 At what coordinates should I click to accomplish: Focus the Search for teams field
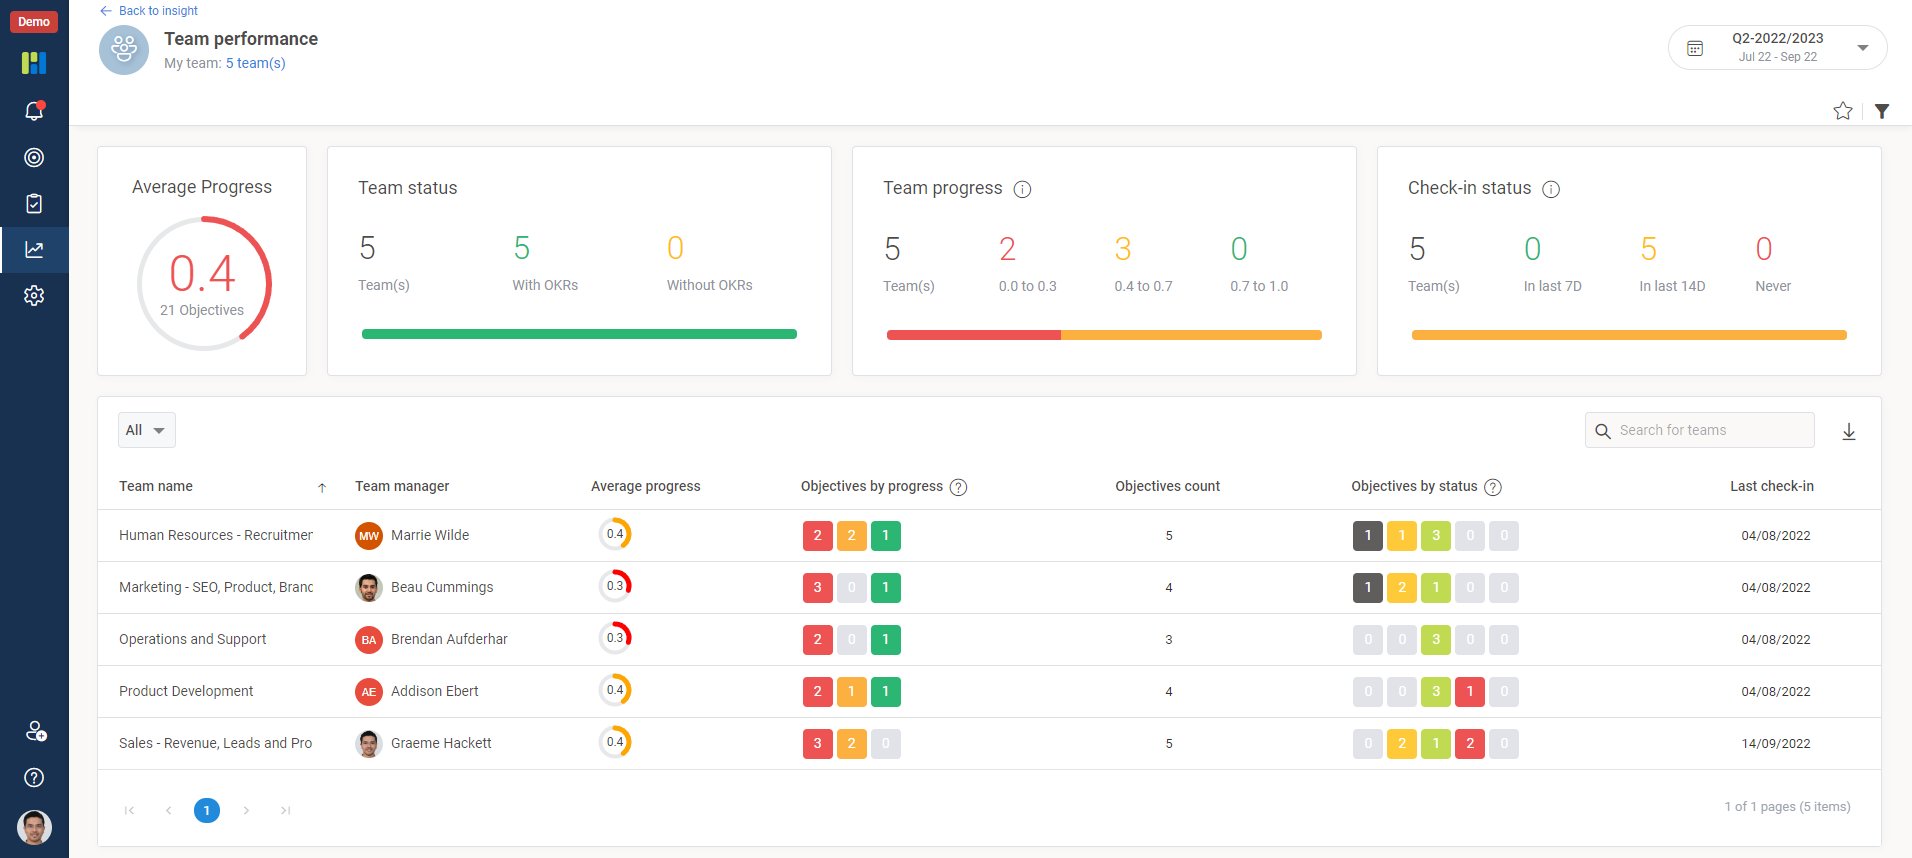coord(1700,430)
